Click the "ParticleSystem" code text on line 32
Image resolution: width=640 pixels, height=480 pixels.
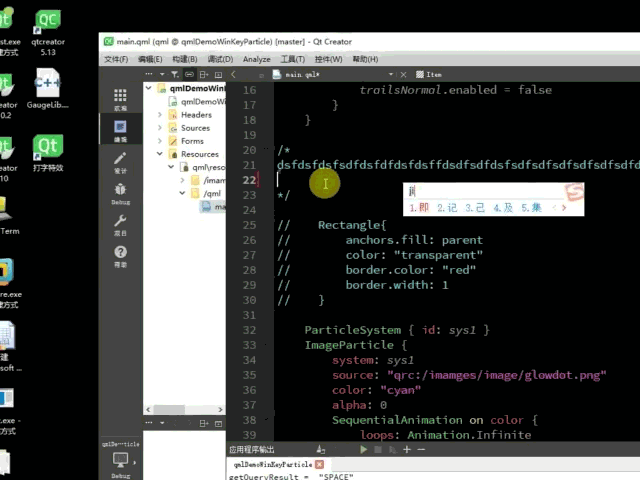(x=353, y=330)
